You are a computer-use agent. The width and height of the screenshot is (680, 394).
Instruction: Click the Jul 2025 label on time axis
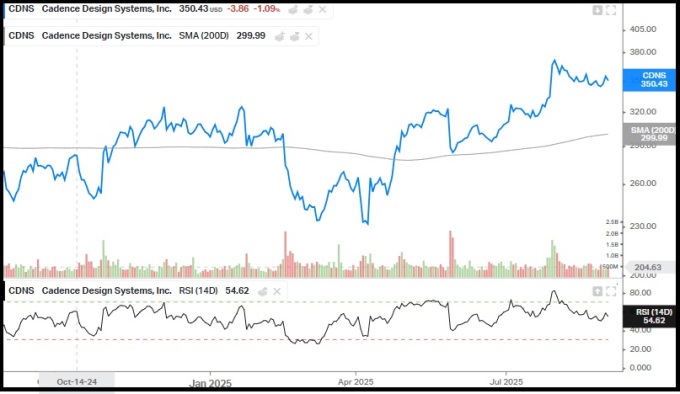point(506,382)
